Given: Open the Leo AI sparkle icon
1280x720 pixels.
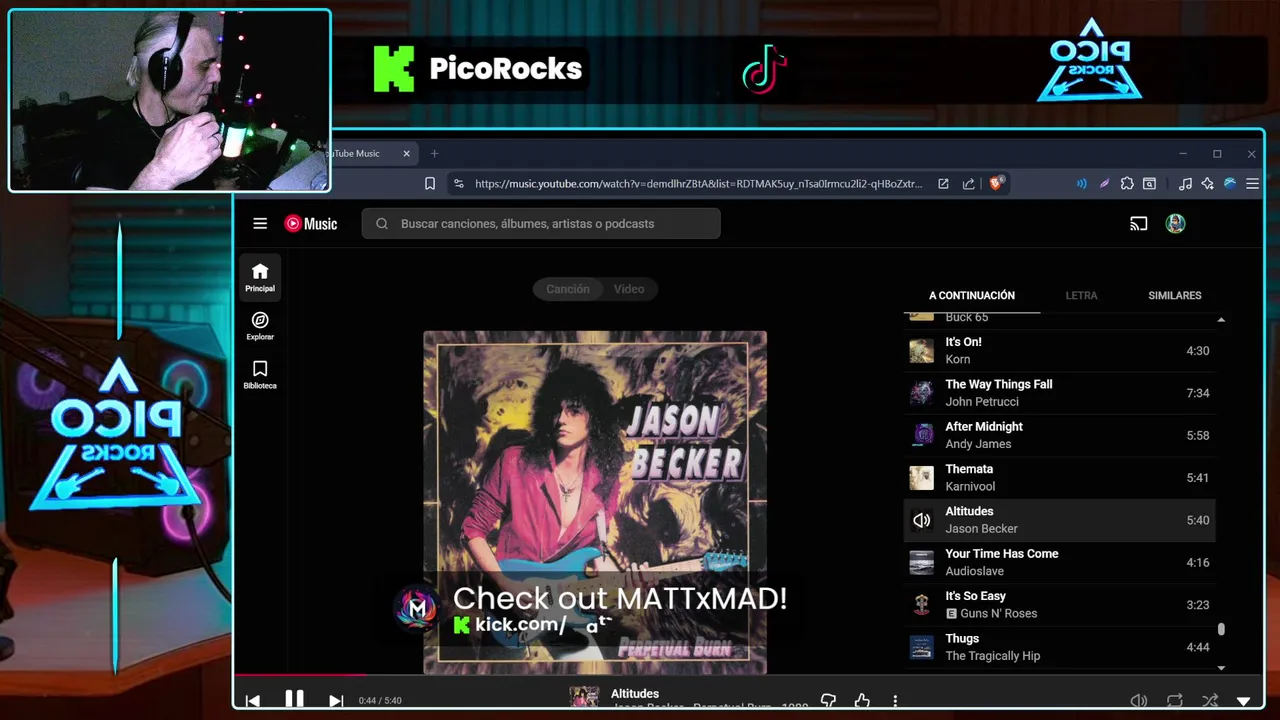Looking at the screenshot, I should coord(1208,184).
